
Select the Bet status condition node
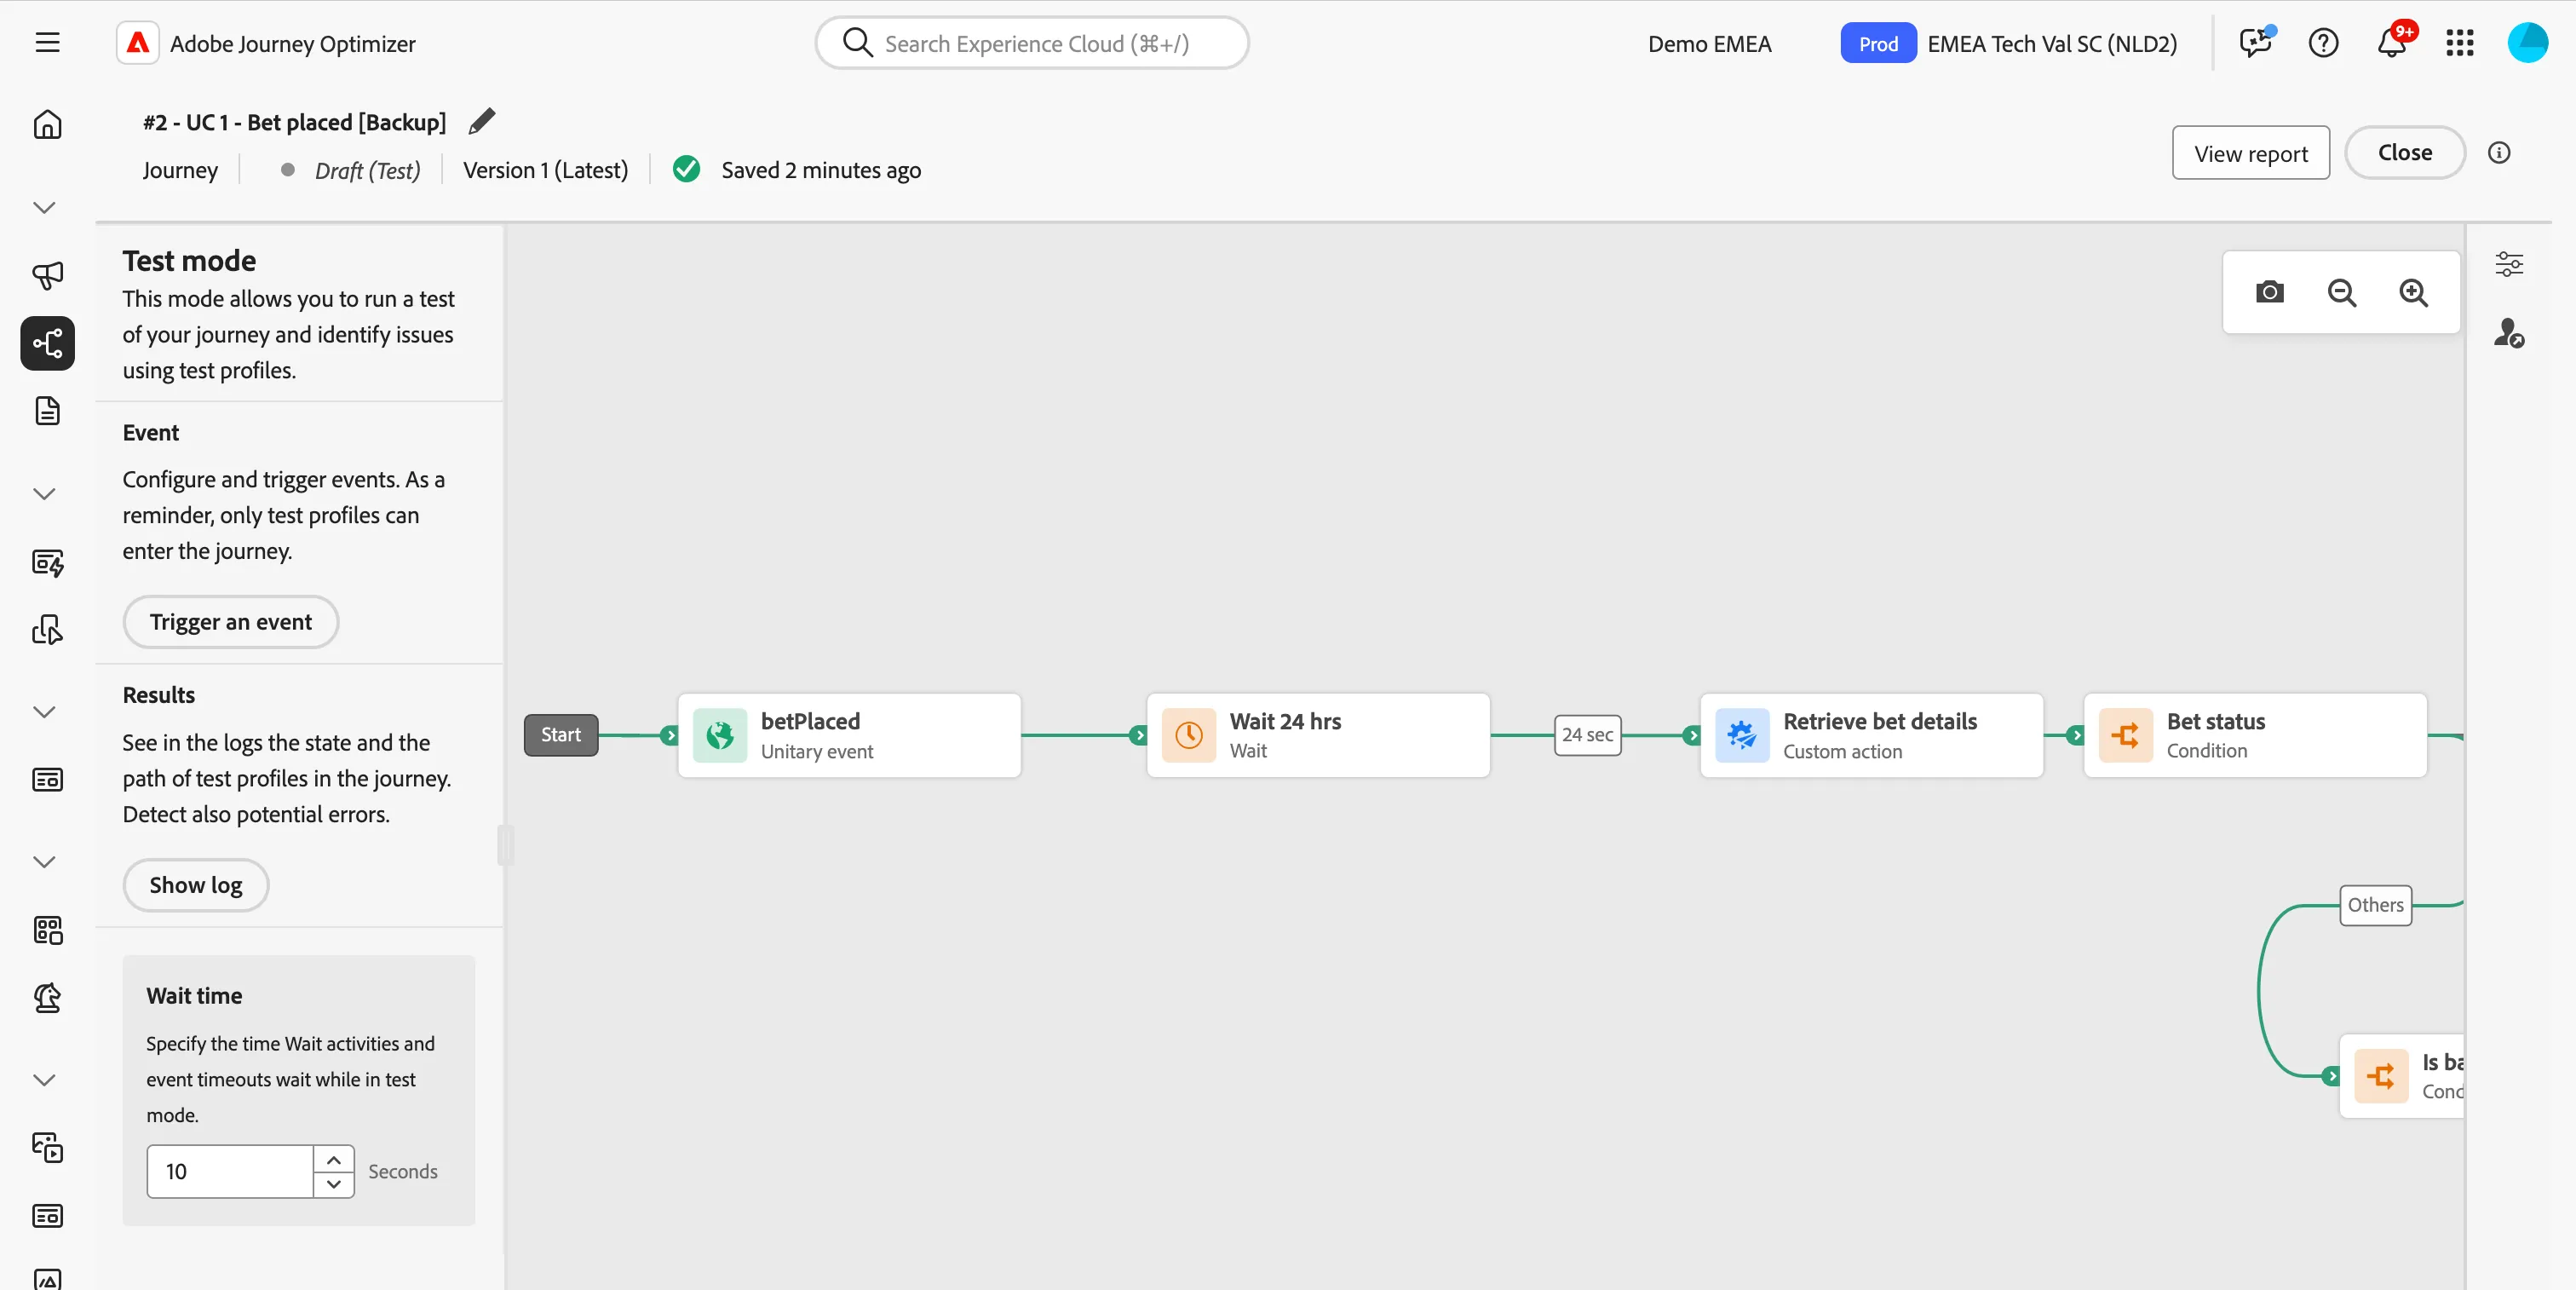coord(2255,735)
